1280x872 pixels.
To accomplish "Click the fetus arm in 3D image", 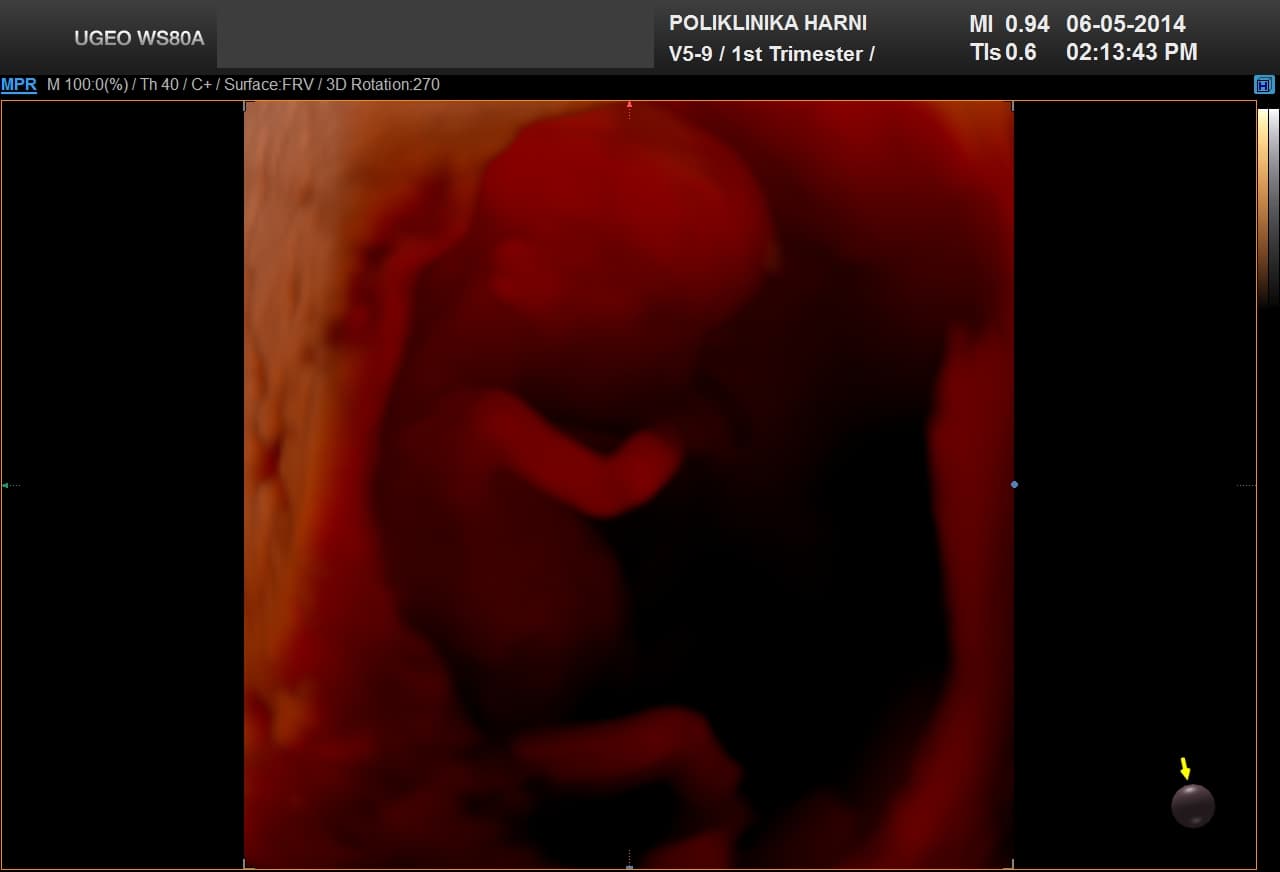I will click(580, 450).
